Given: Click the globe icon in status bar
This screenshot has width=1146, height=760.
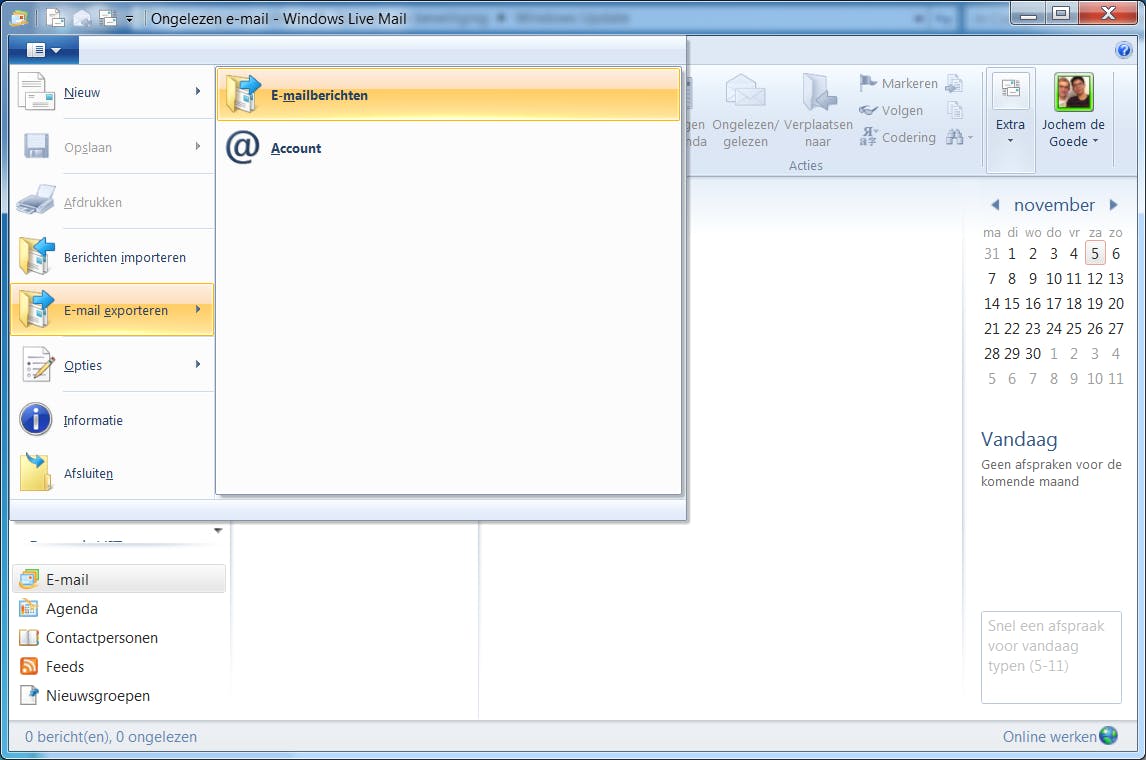Looking at the screenshot, I should pyautogui.click(x=1109, y=734).
